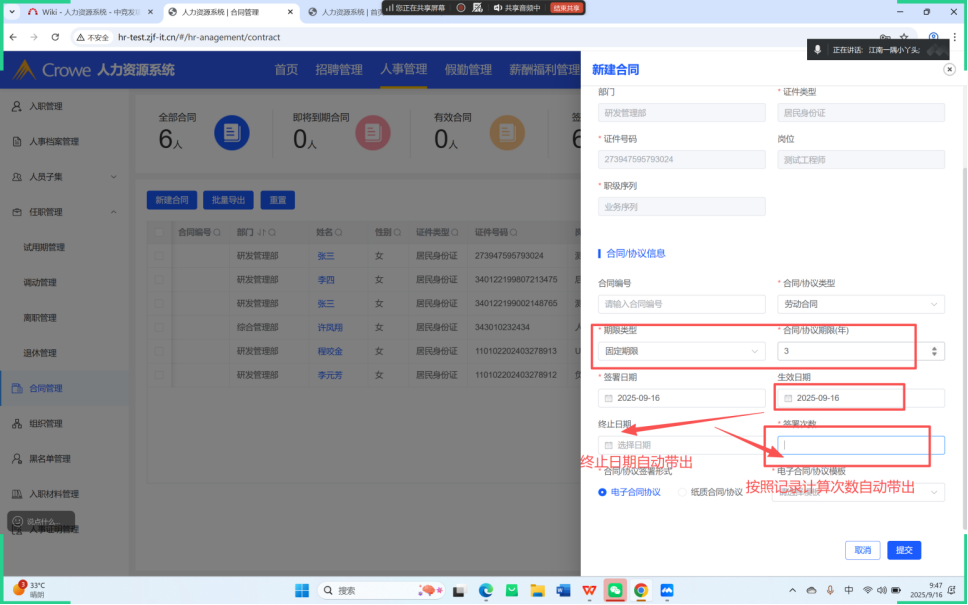Image resolution: width=968 pixels, height=605 pixels.
Task: Open 入职材料管理 in the sidebar
Action: click(x=54, y=494)
